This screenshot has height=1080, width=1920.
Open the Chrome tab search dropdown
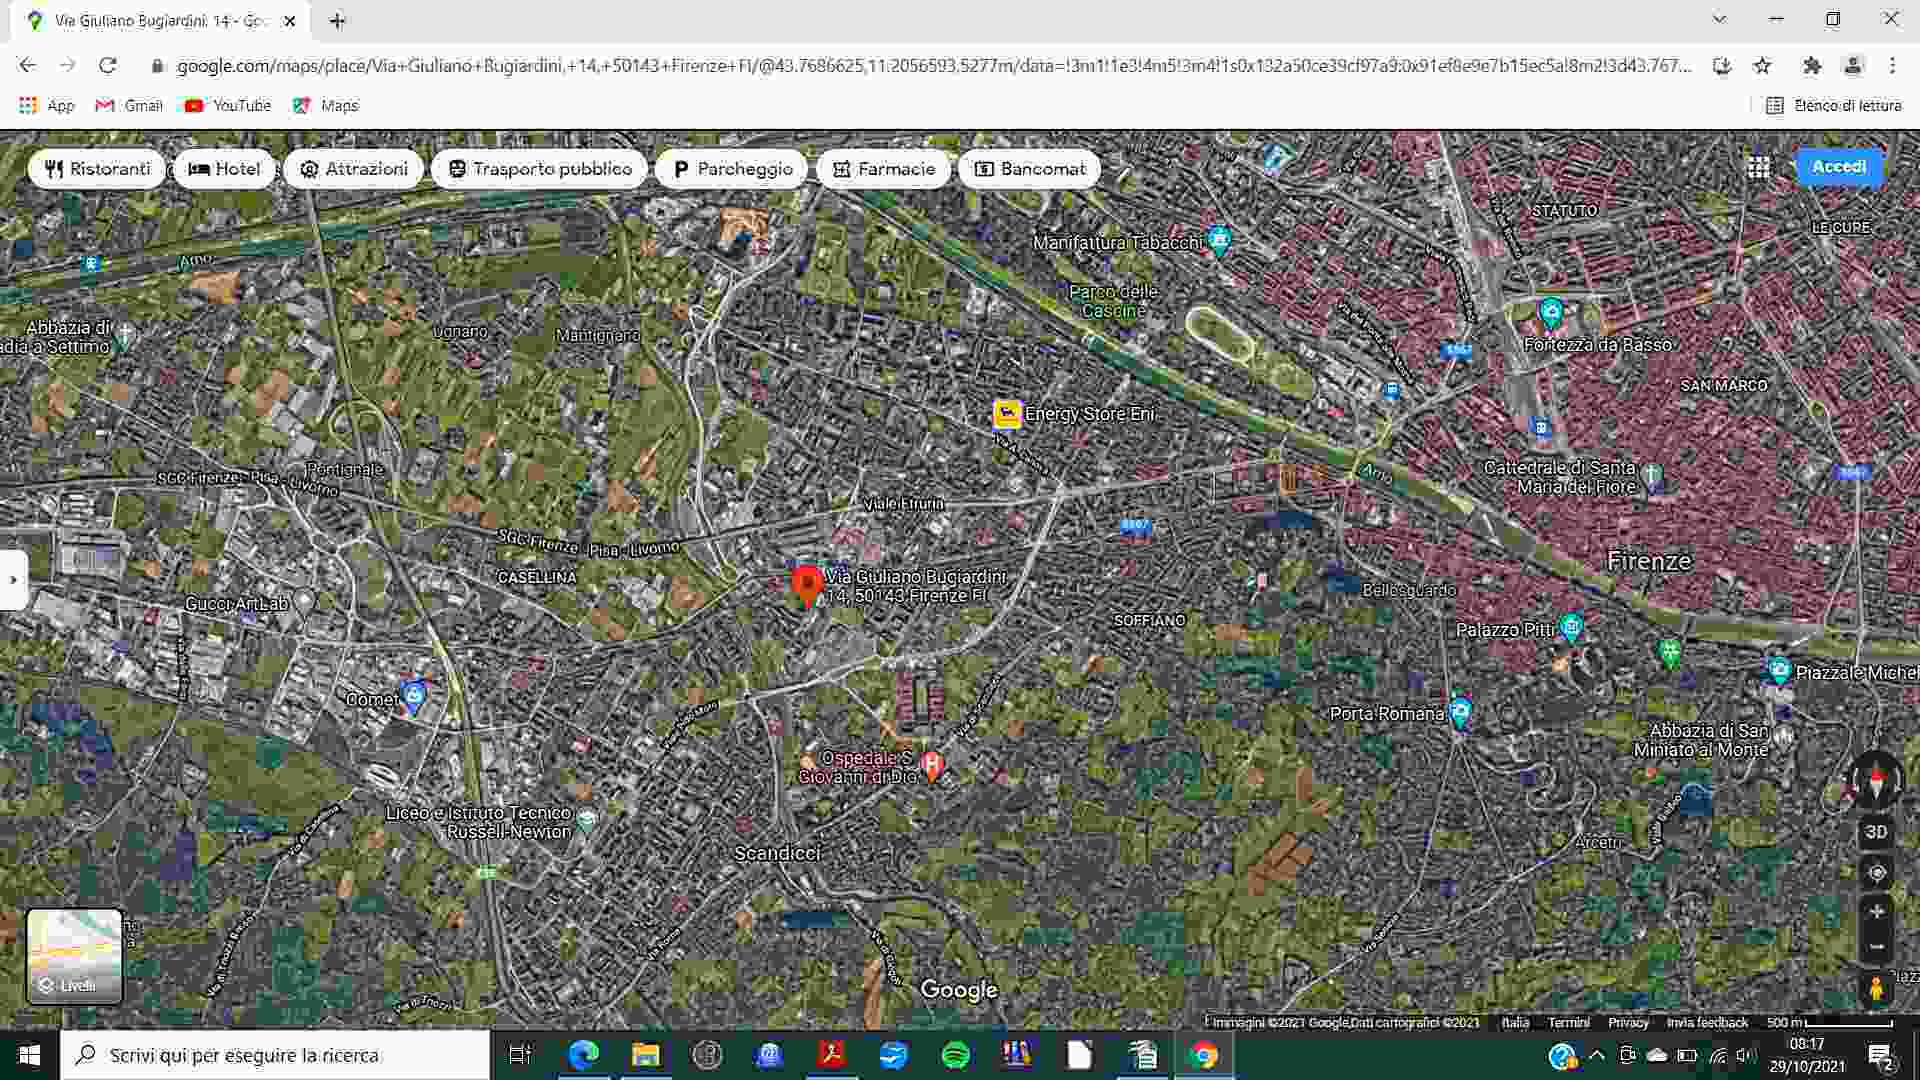pyautogui.click(x=1719, y=20)
